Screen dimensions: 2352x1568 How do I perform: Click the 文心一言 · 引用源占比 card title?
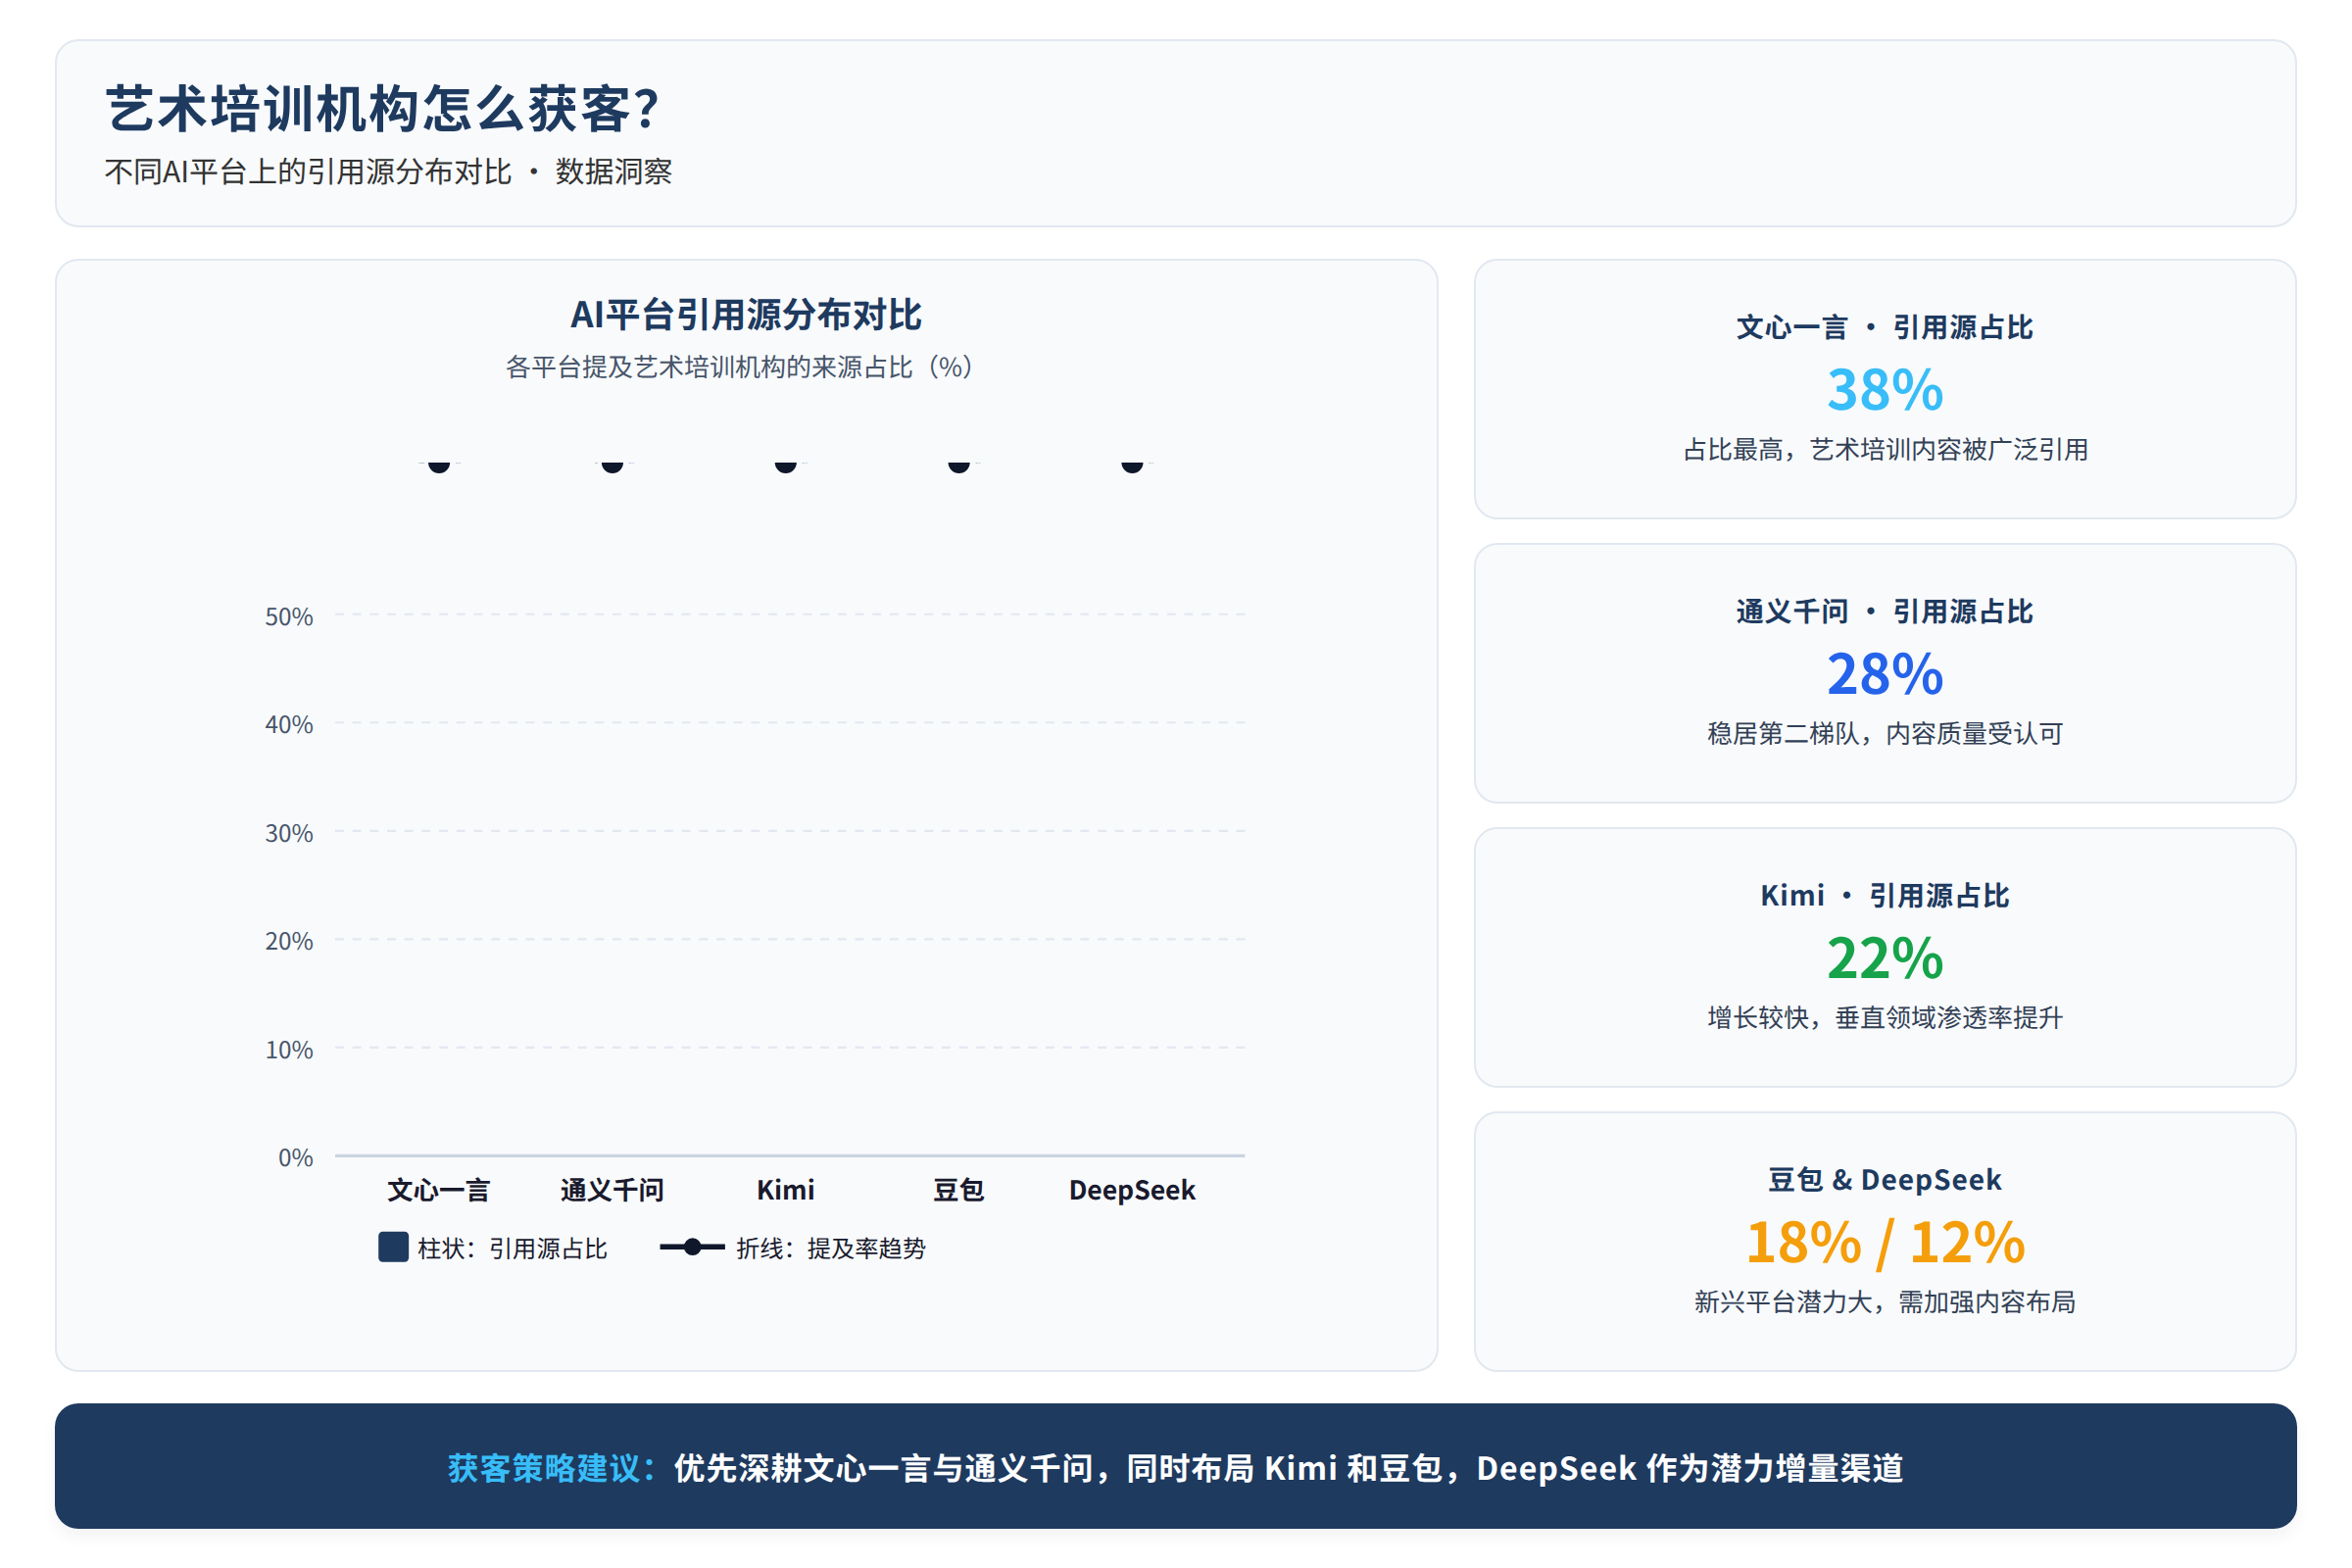coord(1885,327)
